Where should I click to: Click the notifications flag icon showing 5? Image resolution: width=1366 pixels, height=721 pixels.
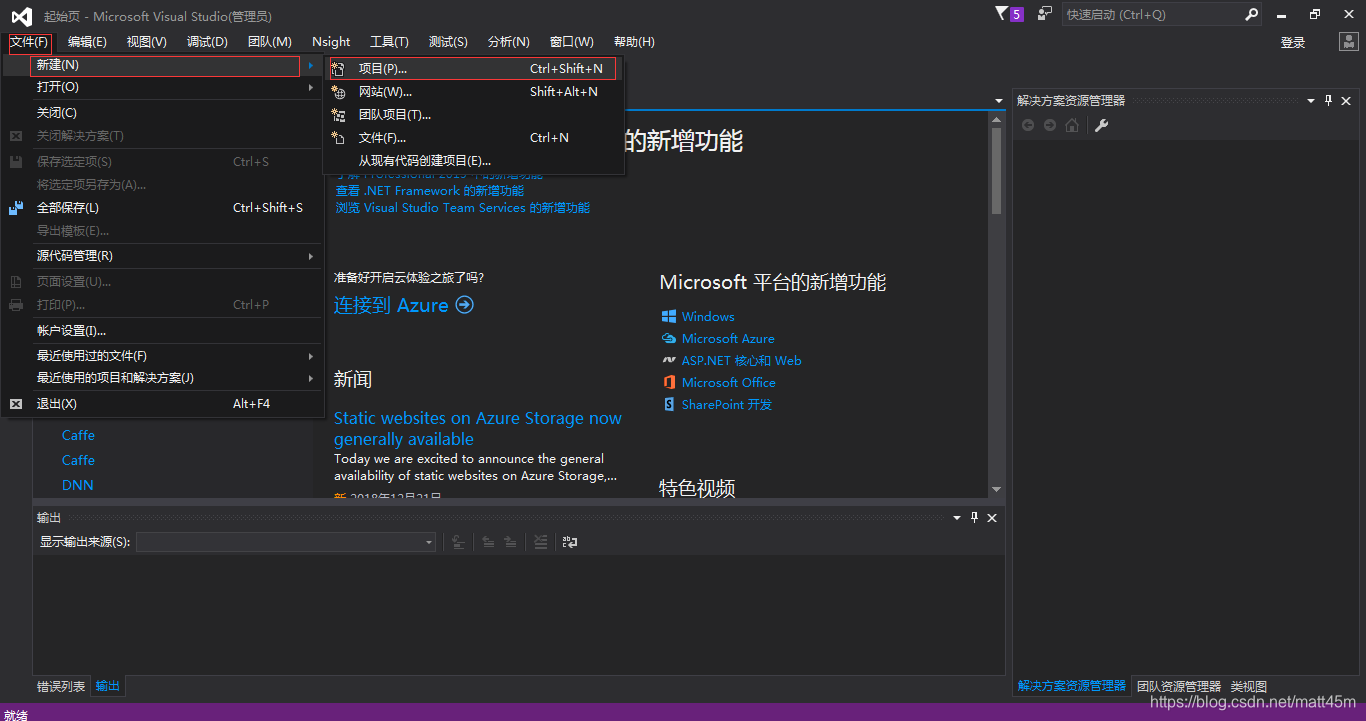click(1009, 14)
